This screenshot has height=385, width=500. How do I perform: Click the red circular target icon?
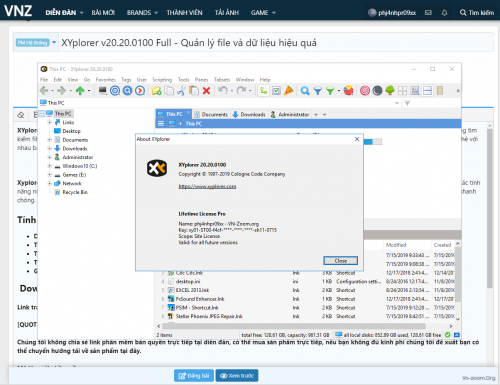[x=365, y=90]
